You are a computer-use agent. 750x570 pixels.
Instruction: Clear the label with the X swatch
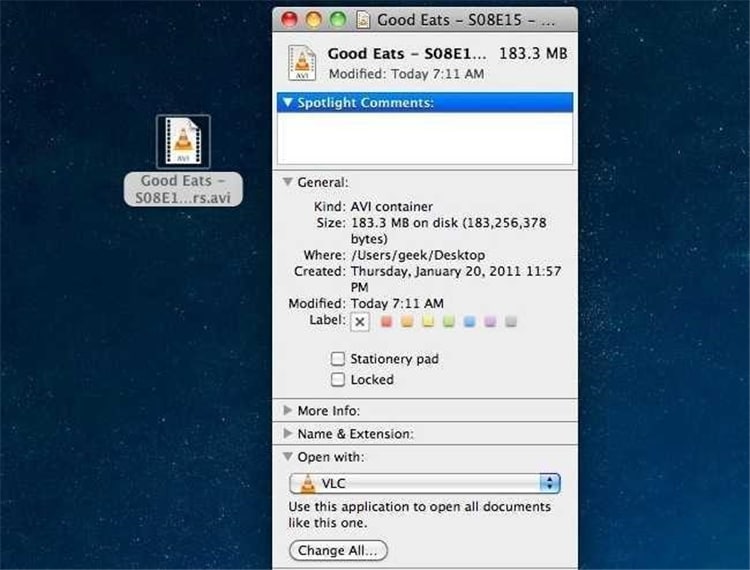360,322
